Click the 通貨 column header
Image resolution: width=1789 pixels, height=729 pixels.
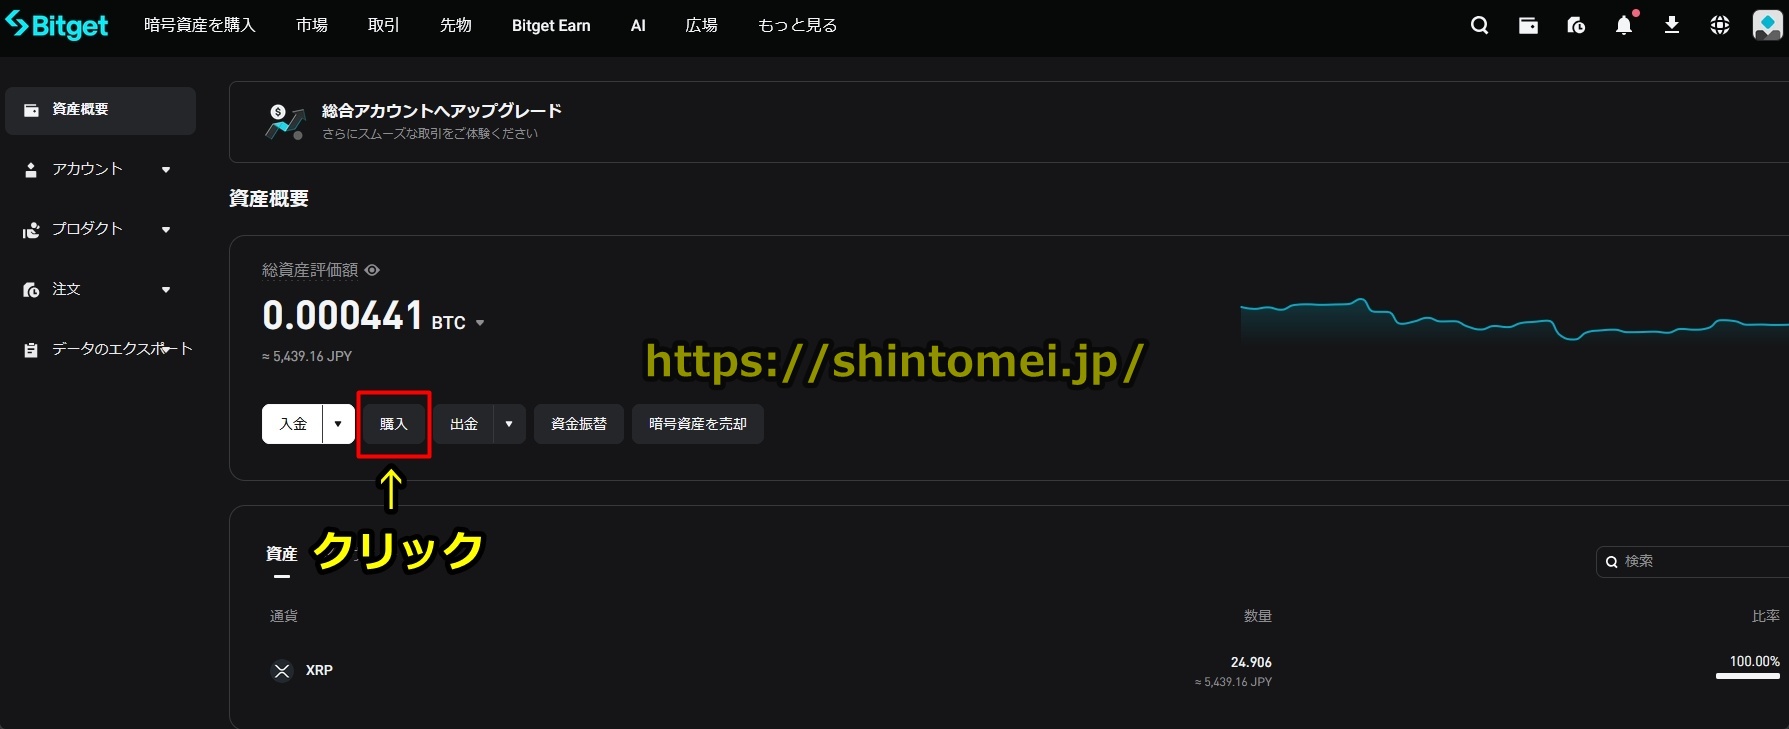tap(284, 616)
